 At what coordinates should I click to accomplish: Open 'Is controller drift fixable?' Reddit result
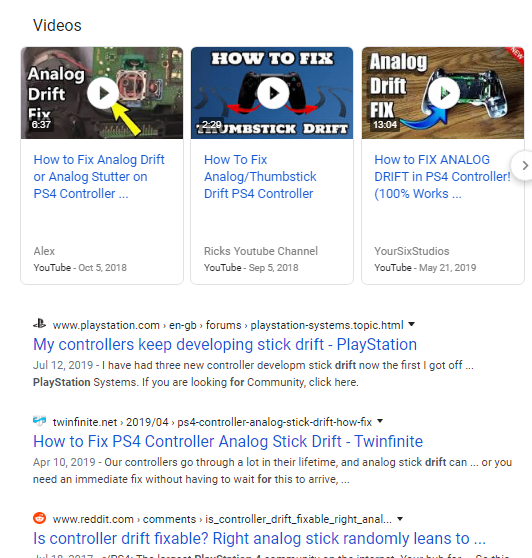(259, 538)
